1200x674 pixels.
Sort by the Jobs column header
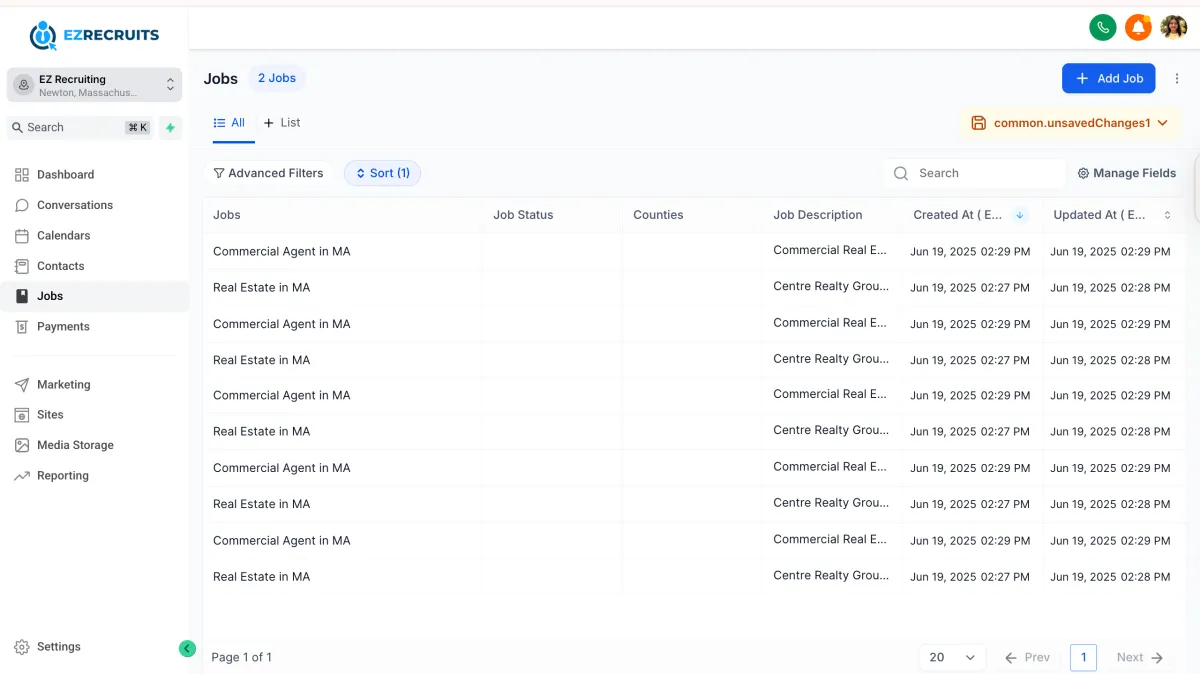[x=227, y=215]
